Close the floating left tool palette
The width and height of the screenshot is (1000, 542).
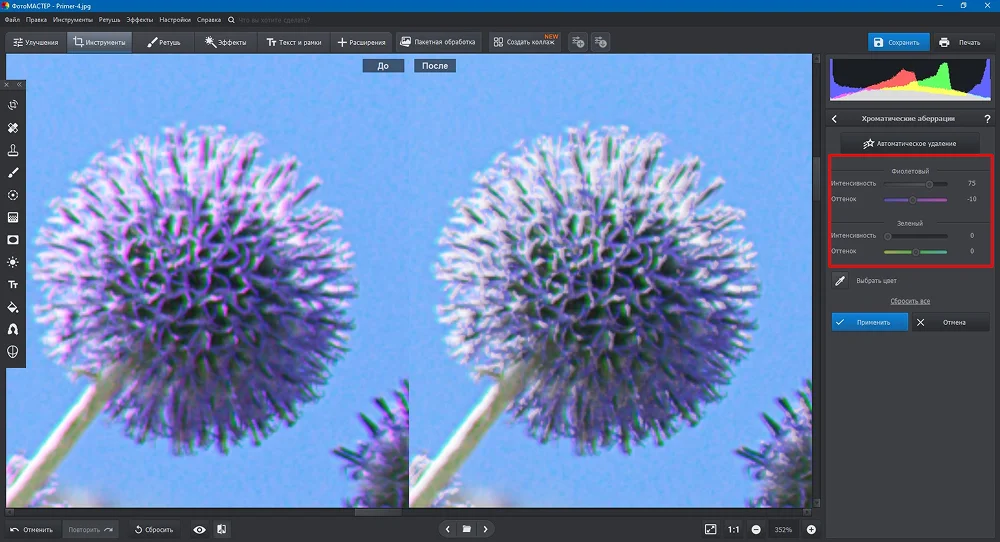pos(6,84)
